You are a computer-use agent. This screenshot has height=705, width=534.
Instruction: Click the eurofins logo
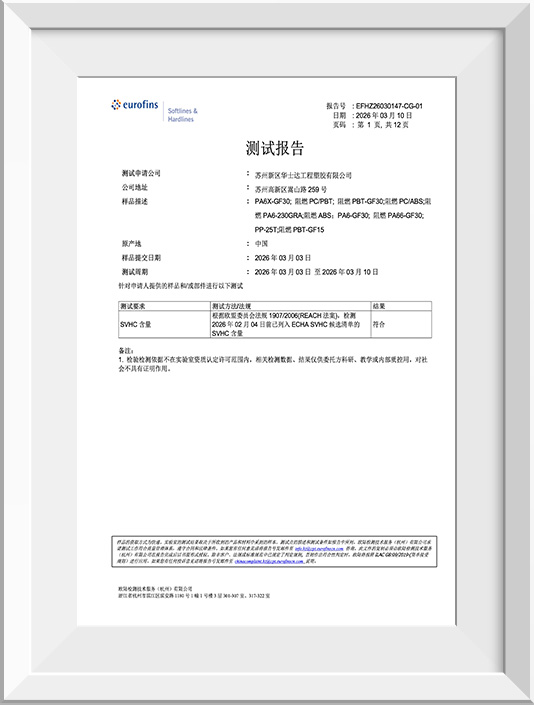[x=135, y=105]
